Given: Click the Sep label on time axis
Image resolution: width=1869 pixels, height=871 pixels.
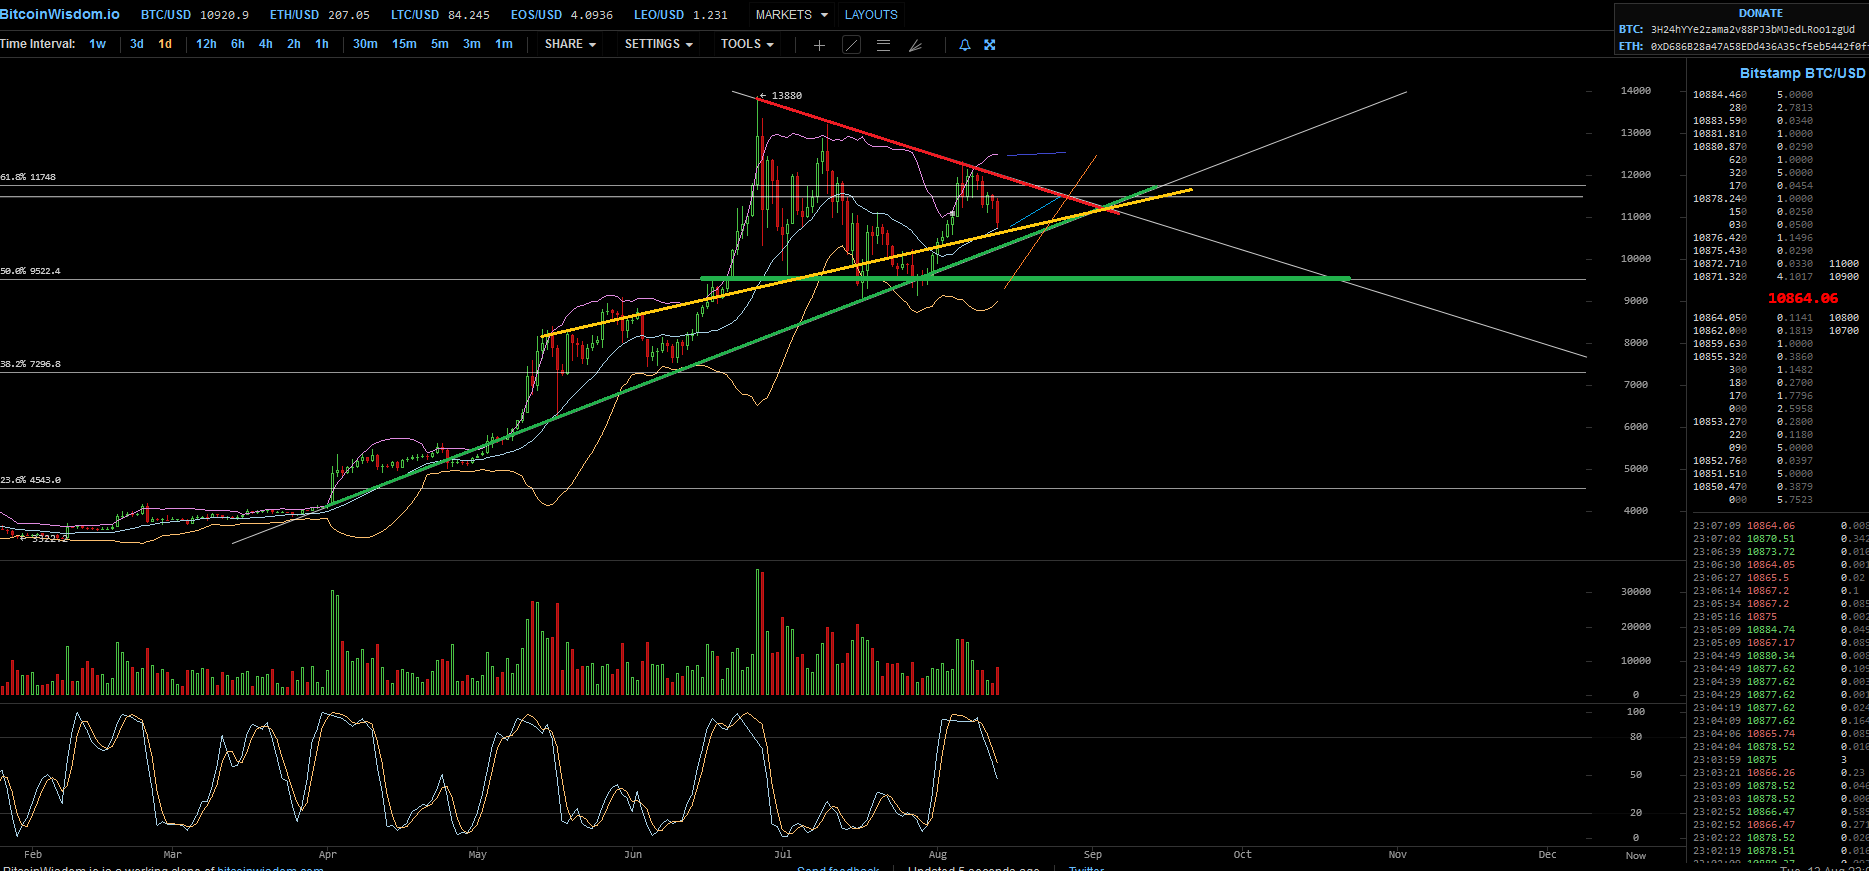Looking at the screenshot, I should pyautogui.click(x=1093, y=855).
